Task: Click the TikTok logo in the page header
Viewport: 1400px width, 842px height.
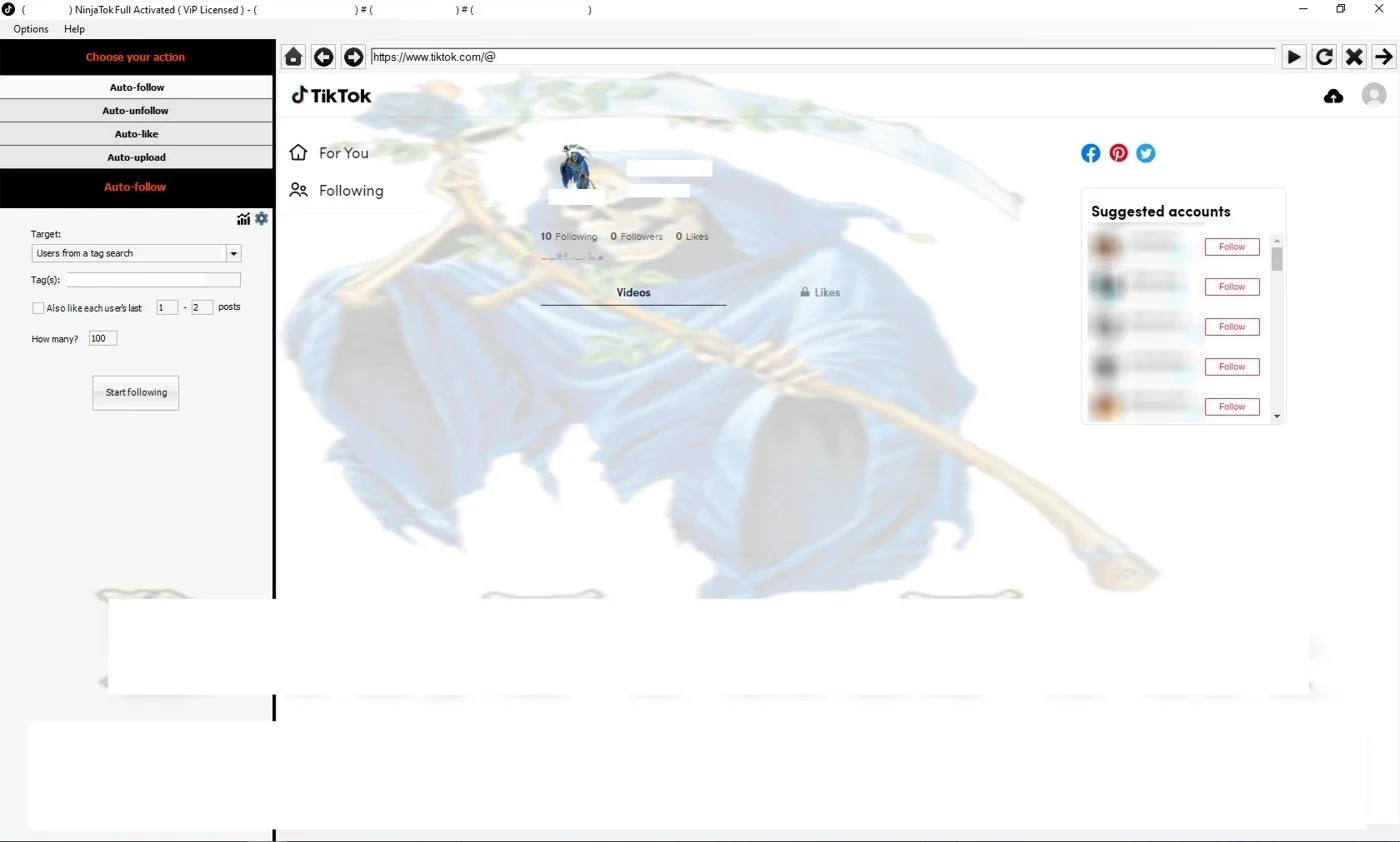Action: click(331, 96)
